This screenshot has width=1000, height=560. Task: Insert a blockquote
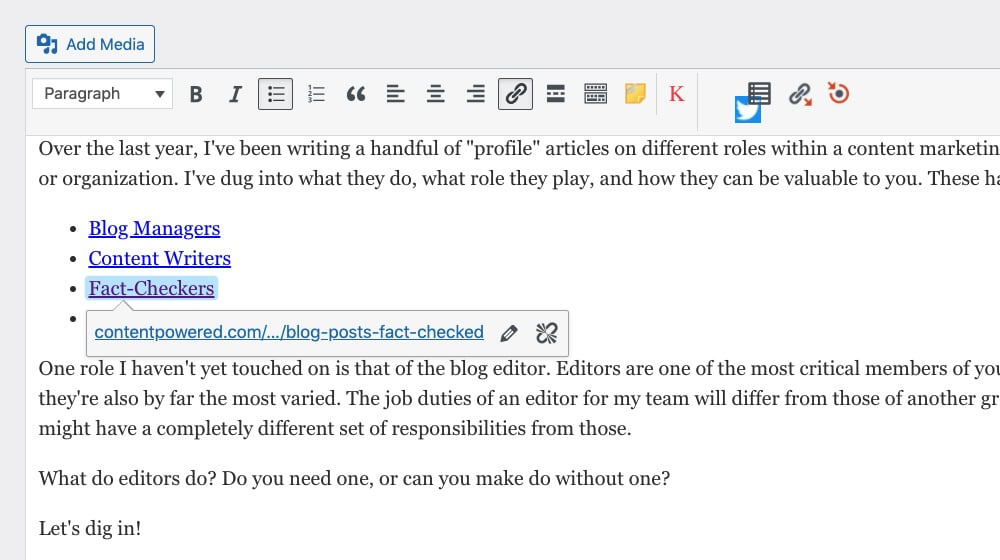tap(356, 94)
